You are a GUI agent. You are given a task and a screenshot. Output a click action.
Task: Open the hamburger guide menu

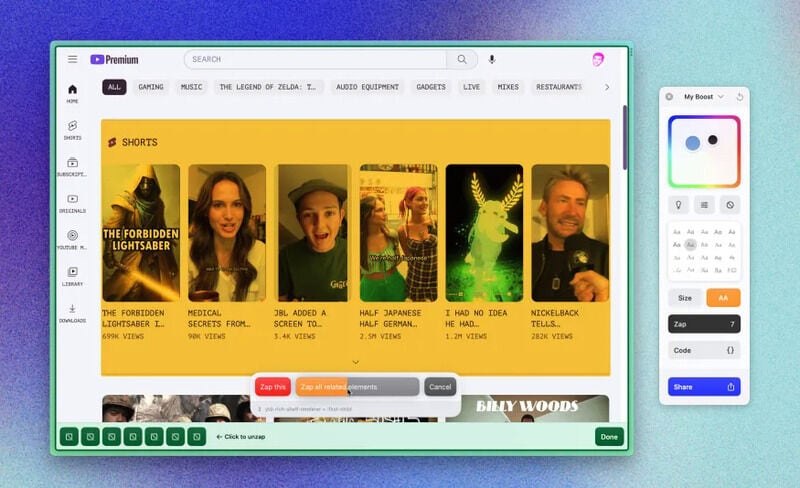coord(72,59)
